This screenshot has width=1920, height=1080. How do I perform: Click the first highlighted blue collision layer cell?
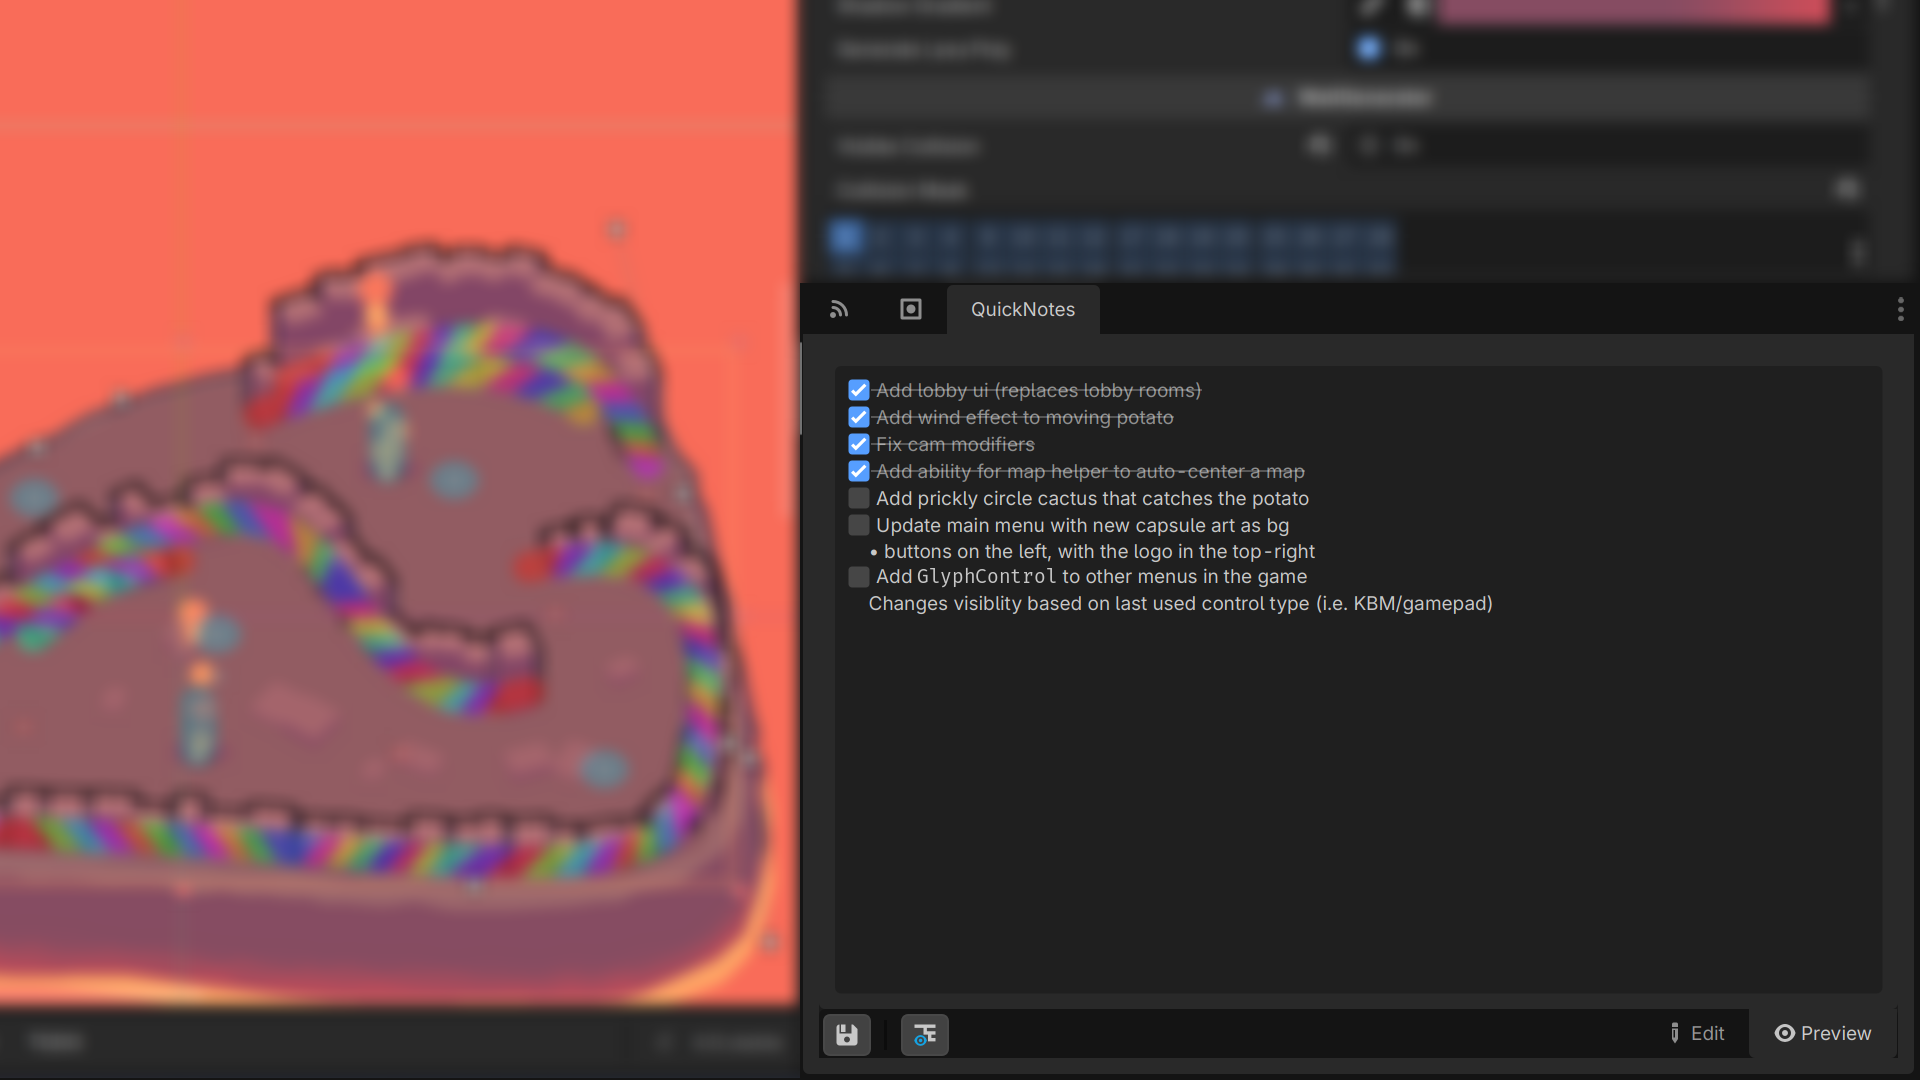pos(846,238)
